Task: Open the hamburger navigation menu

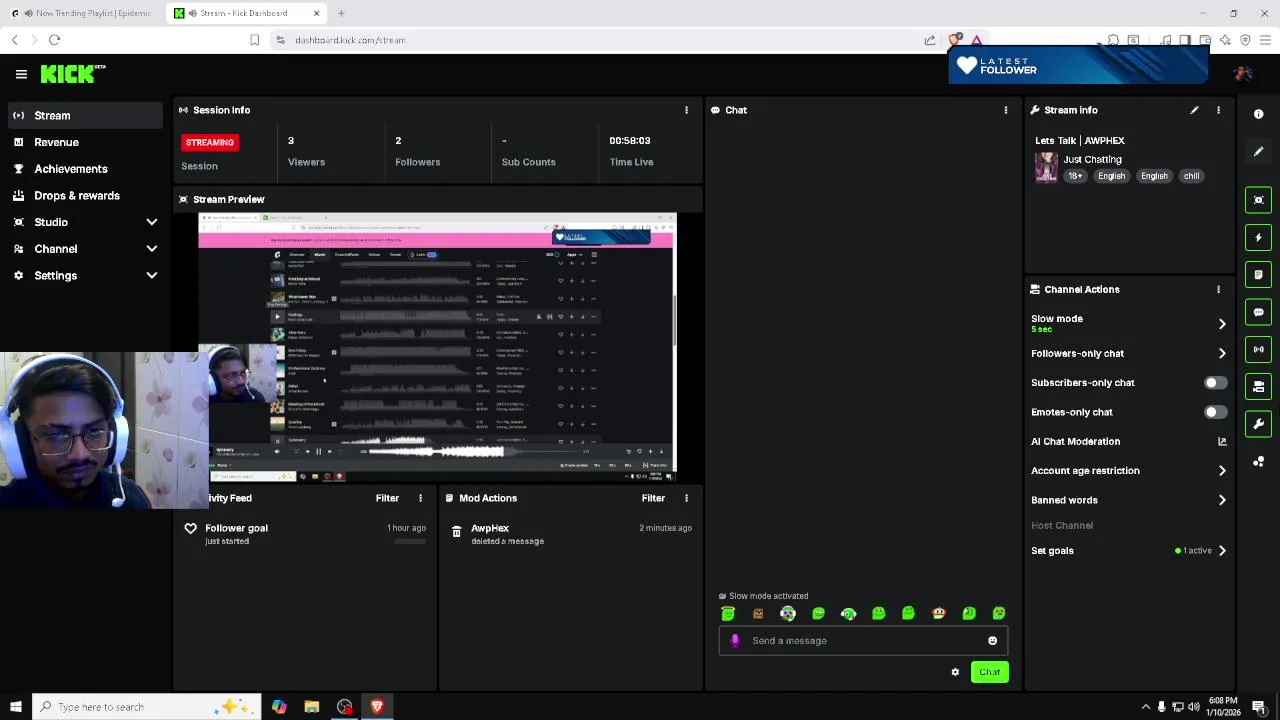Action: tap(21, 74)
